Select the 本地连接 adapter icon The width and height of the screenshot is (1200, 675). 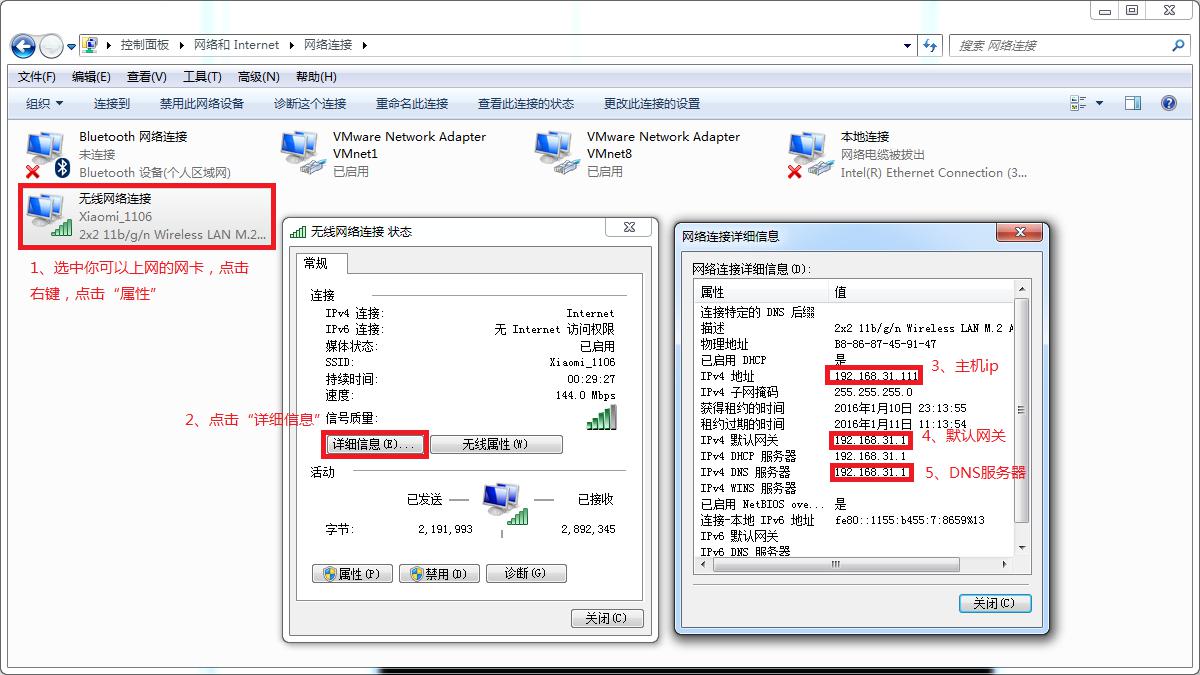tap(811, 155)
